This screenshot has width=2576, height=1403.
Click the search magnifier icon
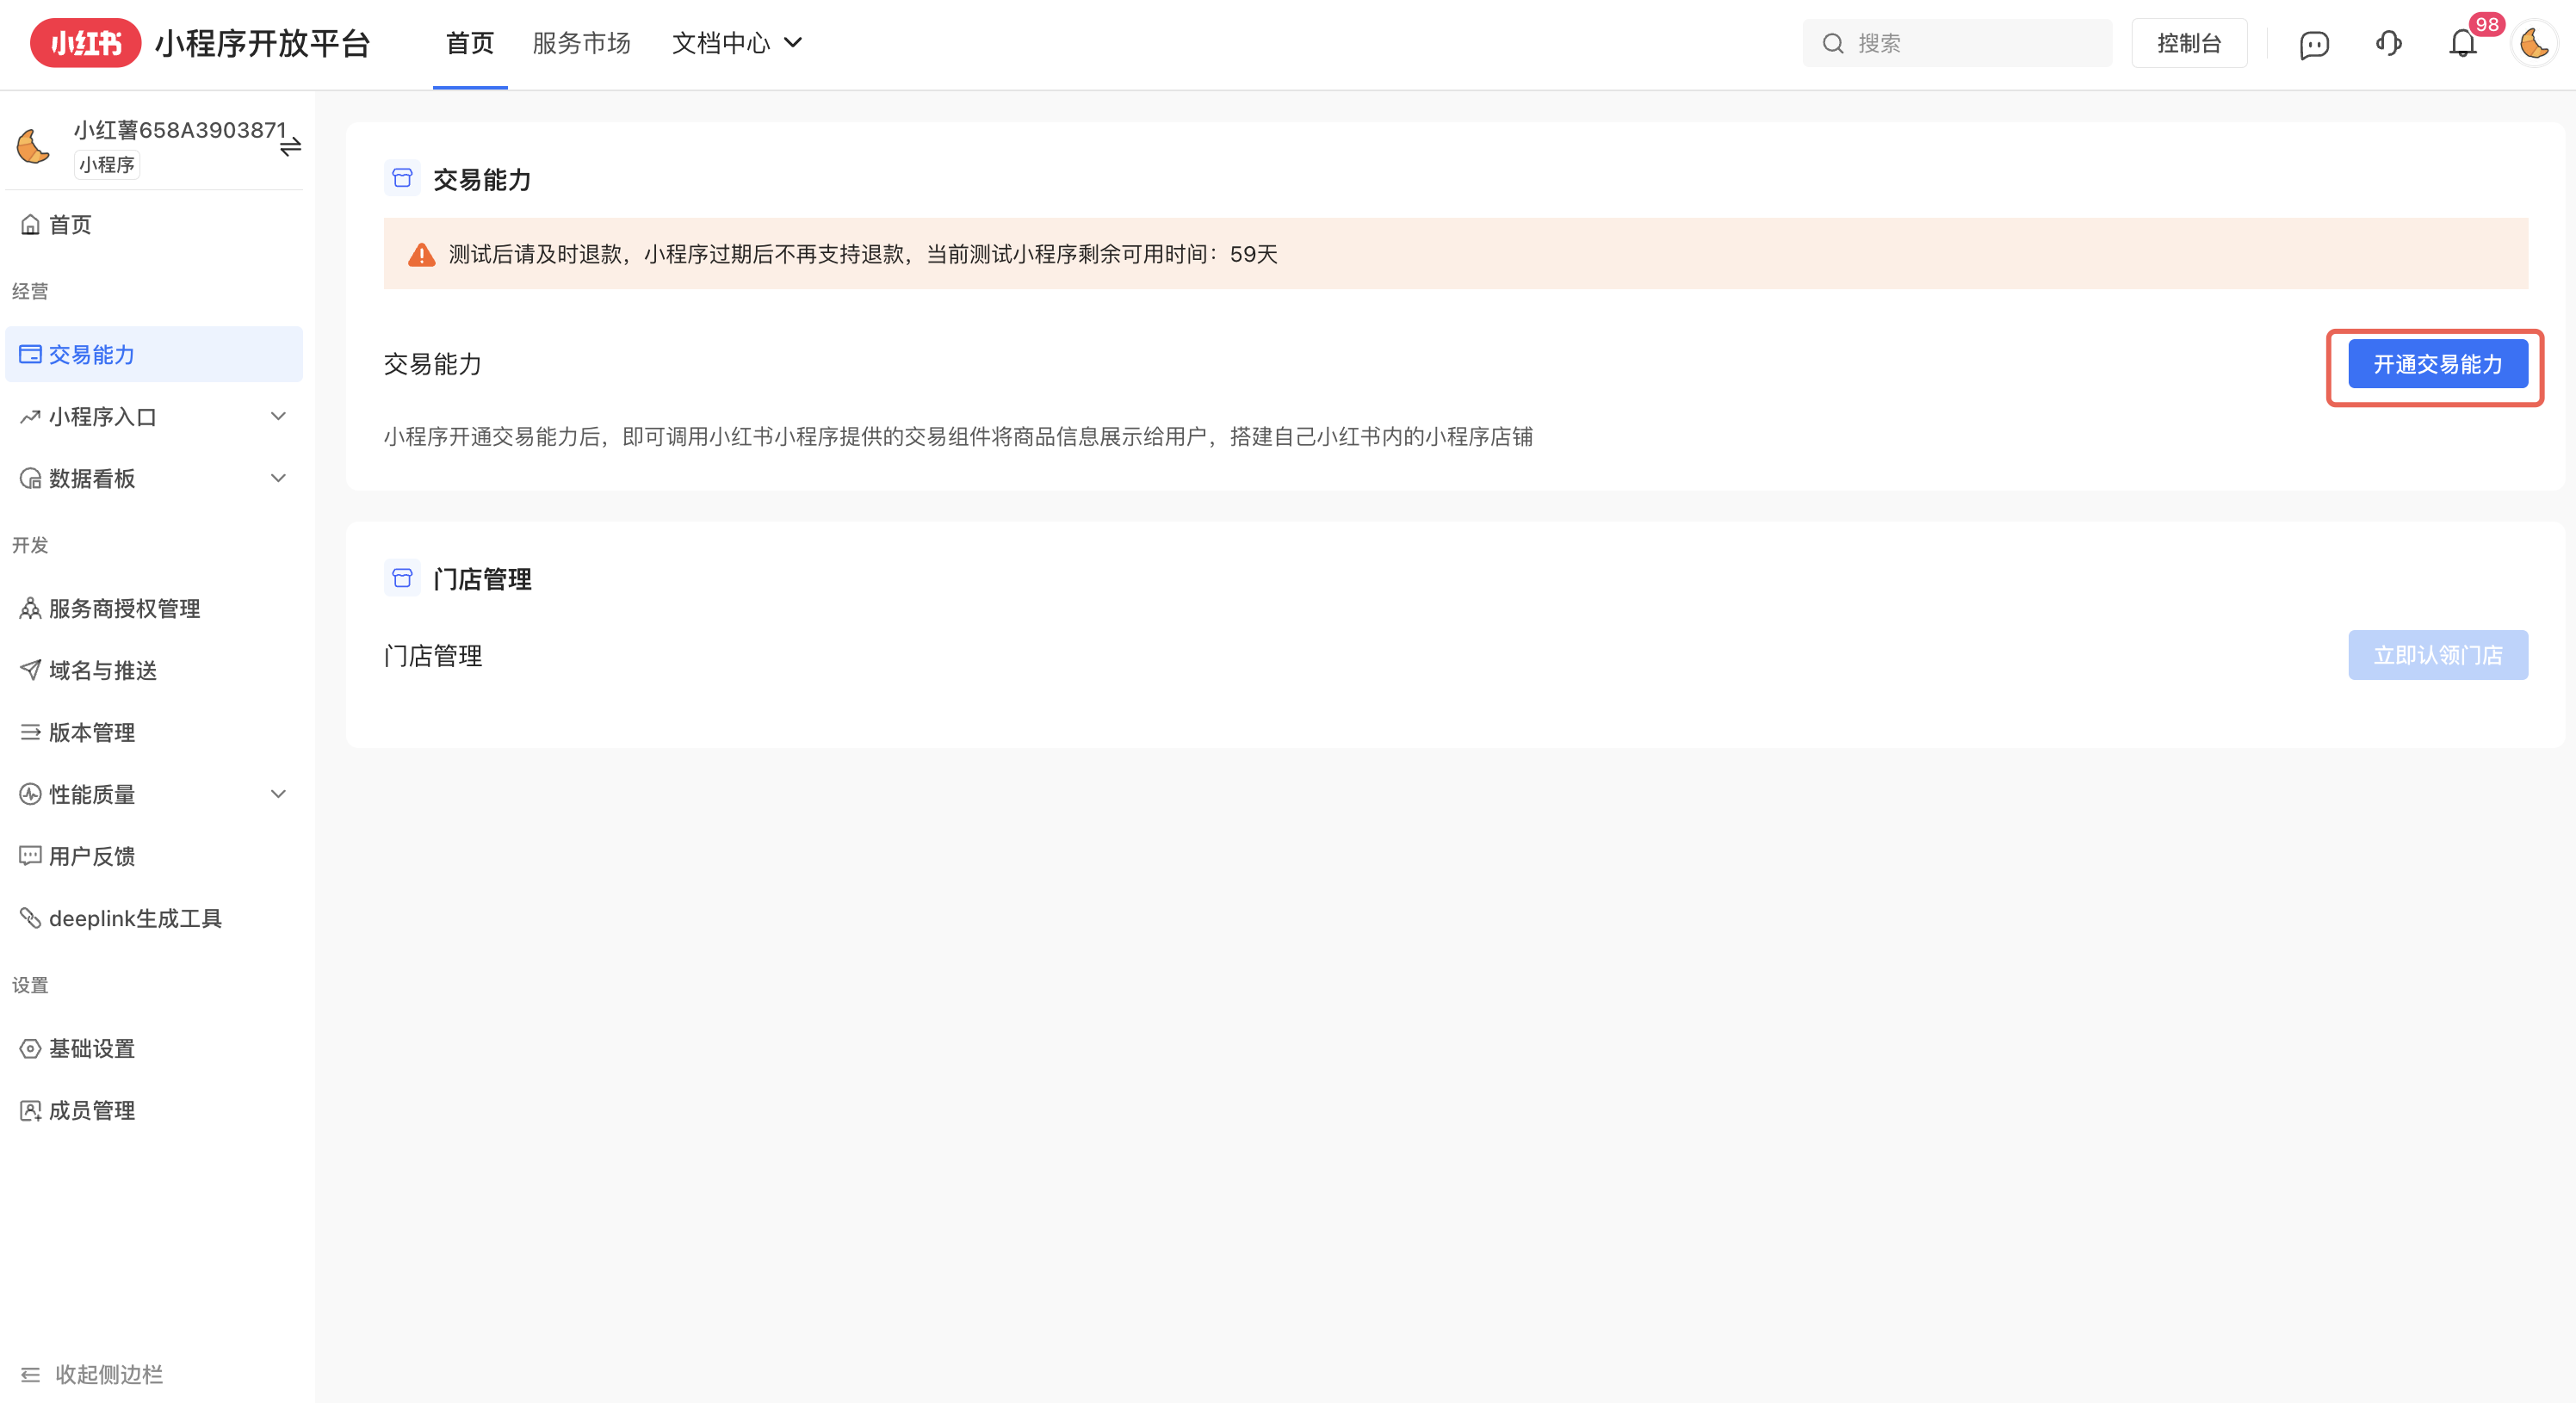pos(1832,44)
